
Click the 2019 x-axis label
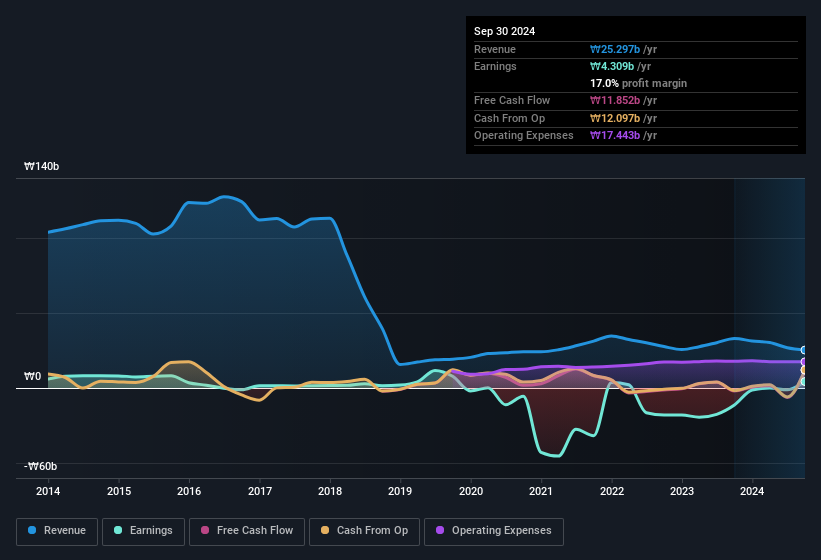400,491
